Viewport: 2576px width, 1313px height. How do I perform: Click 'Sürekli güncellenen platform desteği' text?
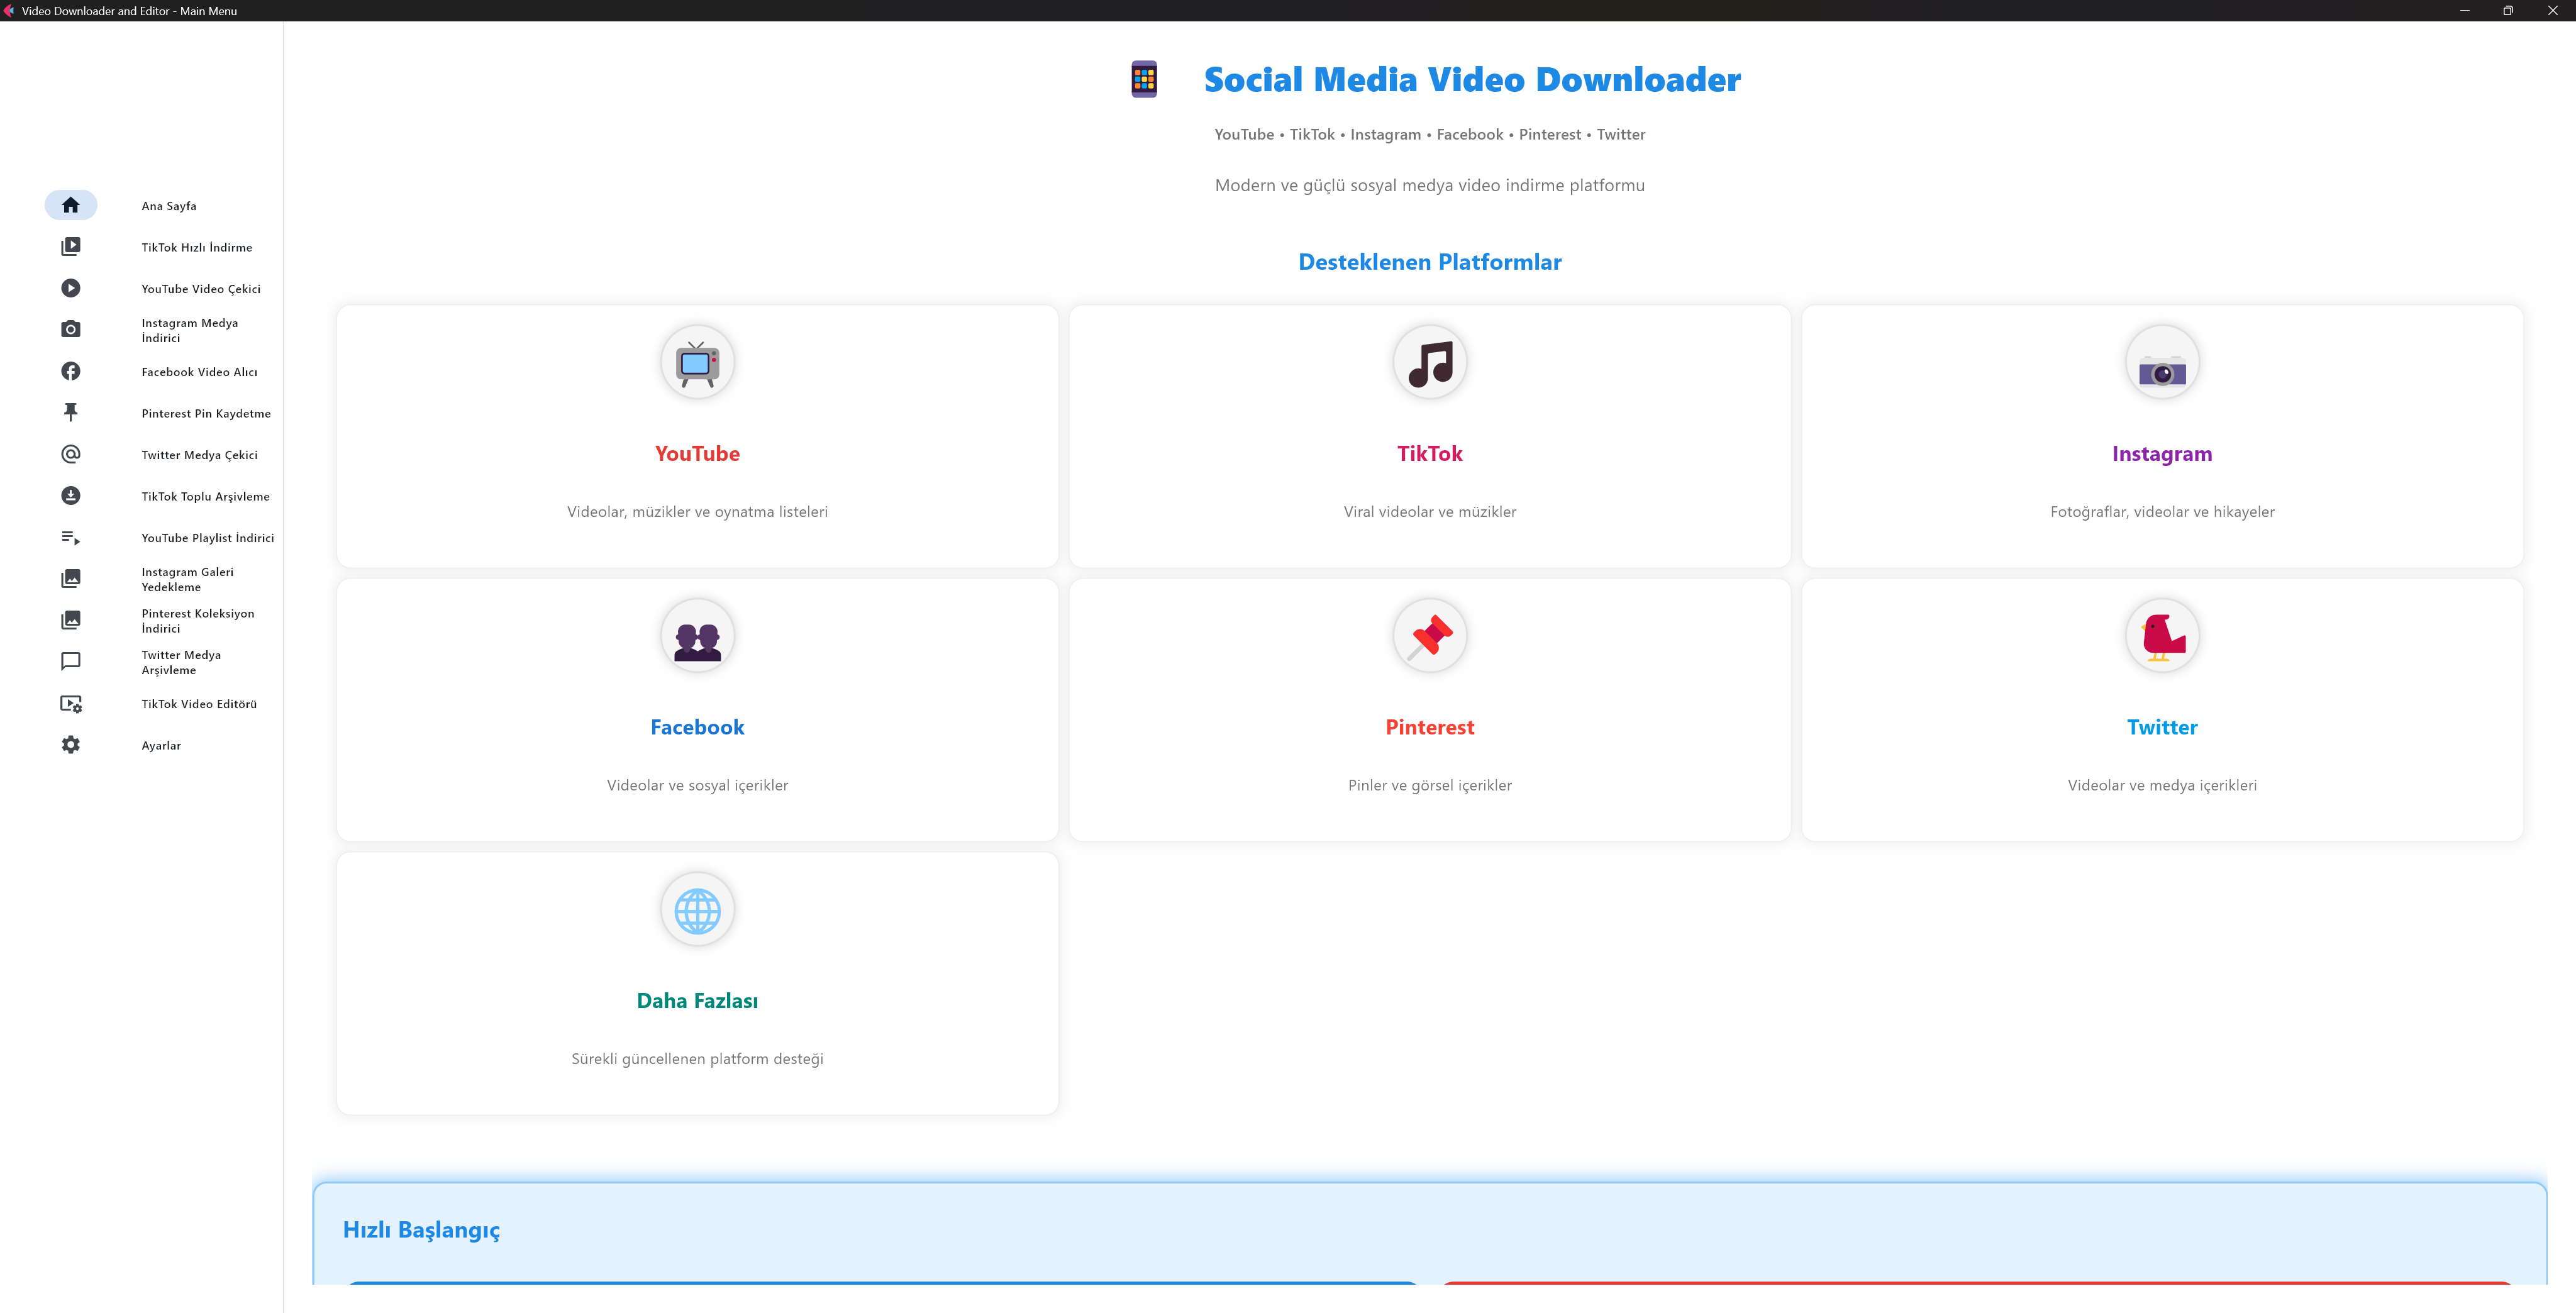(697, 1059)
